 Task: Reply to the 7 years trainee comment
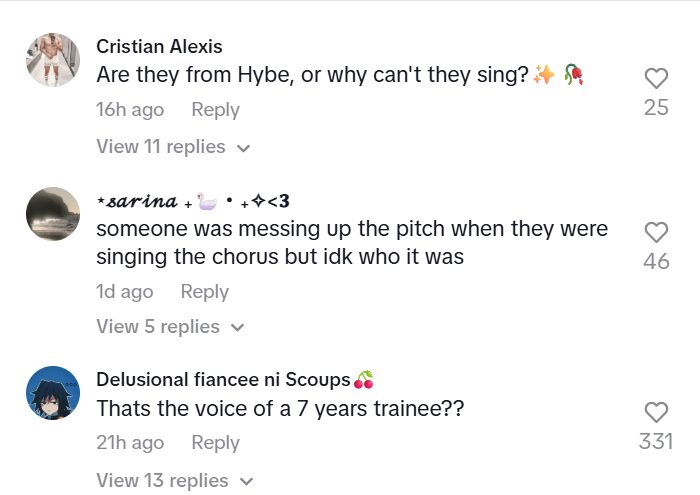(x=215, y=443)
